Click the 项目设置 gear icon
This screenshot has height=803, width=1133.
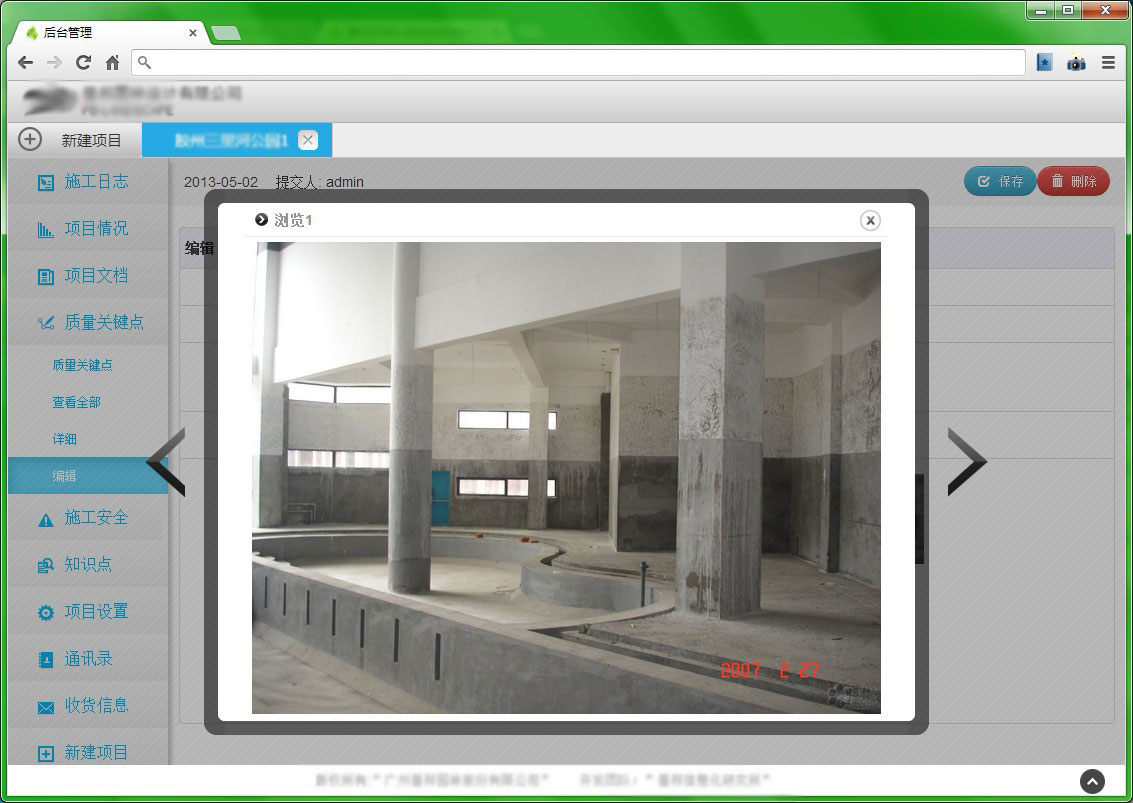pos(46,613)
